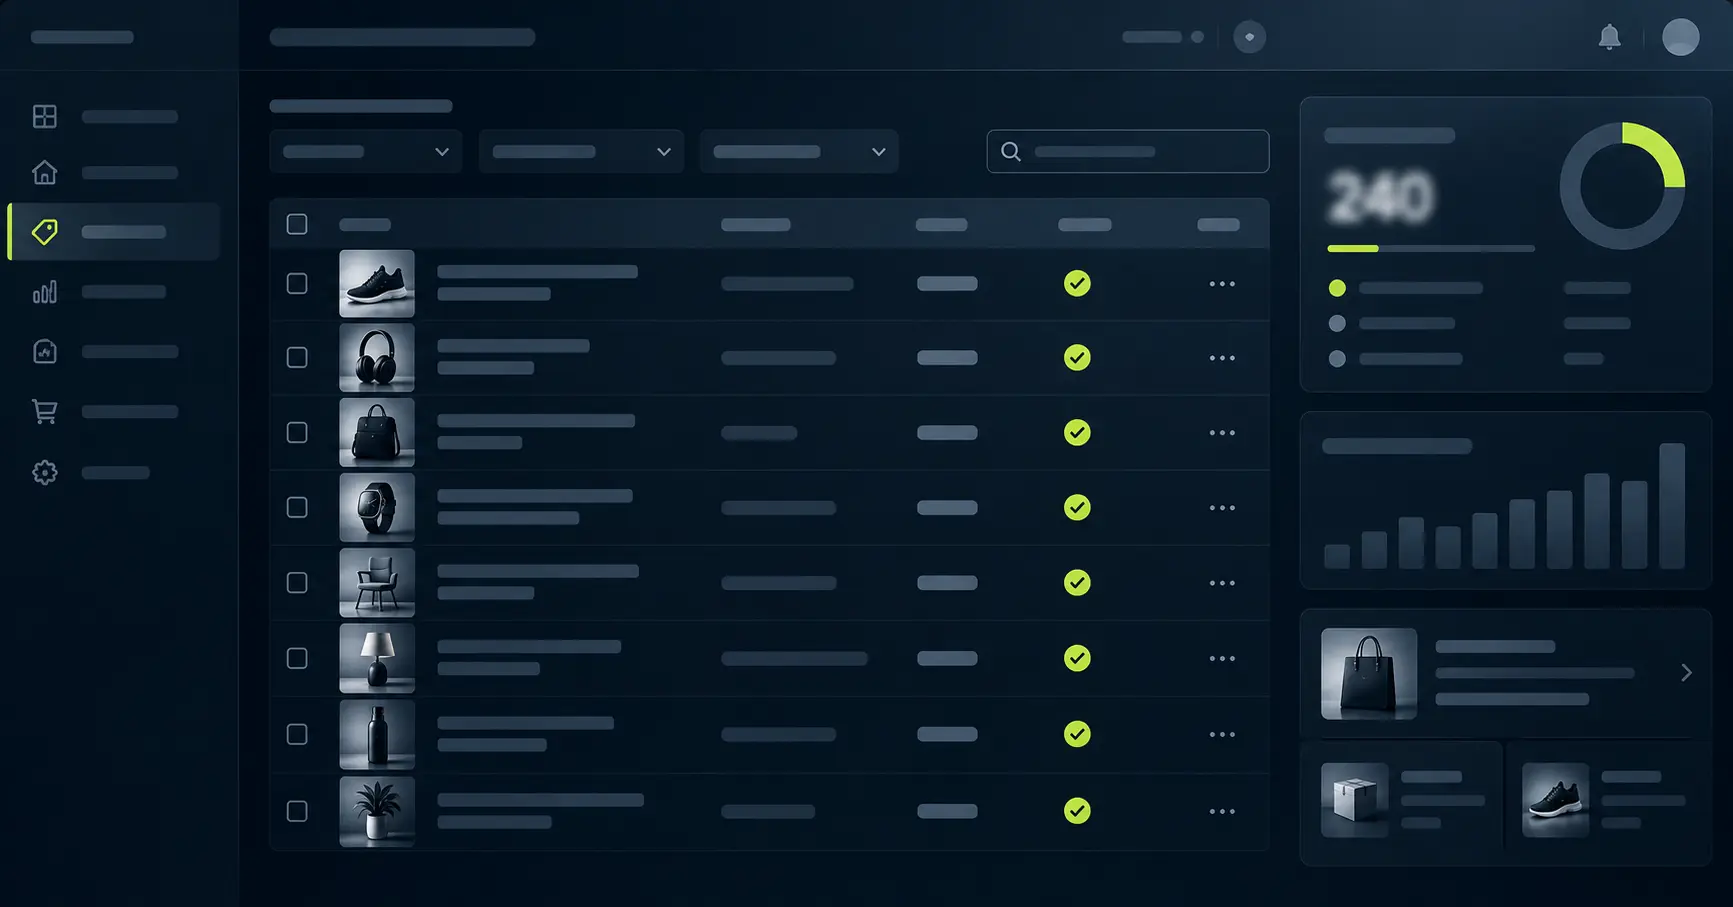The image size is (1733, 907).
Task: Open the user avatar profile menu
Action: (x=1680, y=37)
